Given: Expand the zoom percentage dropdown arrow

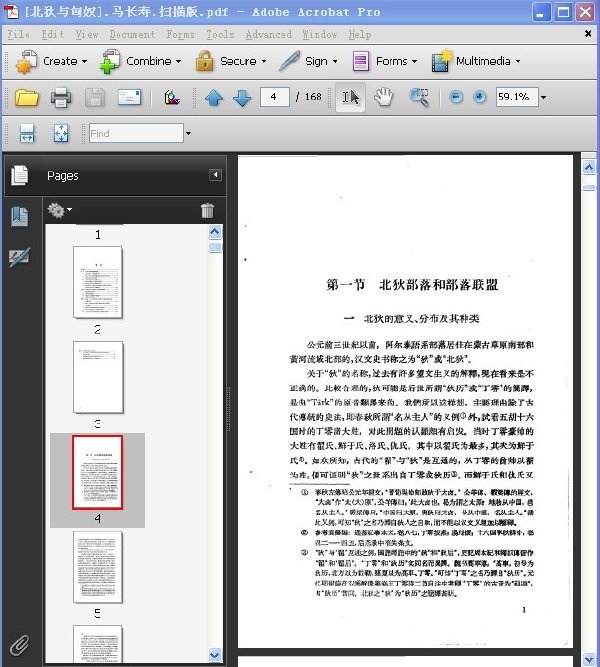Looking at the screenshot, I should 543,97.
